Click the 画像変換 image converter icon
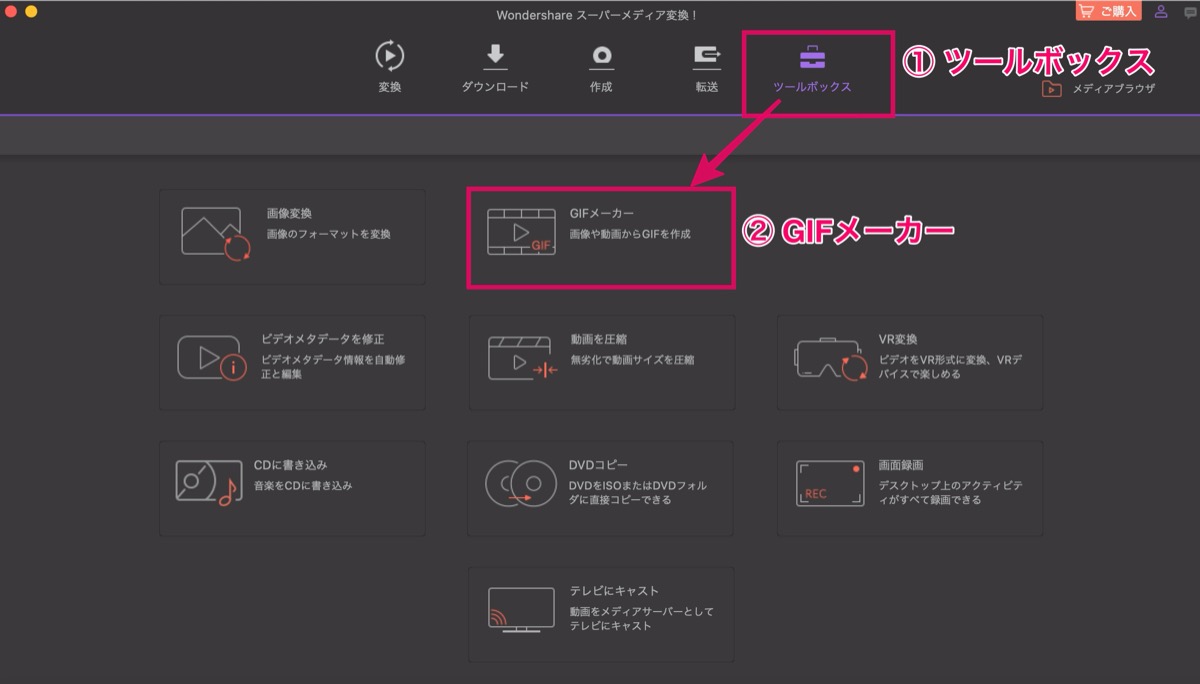Image resolution: width=1200 pixels, height=684 pixels. pos(216,234)
